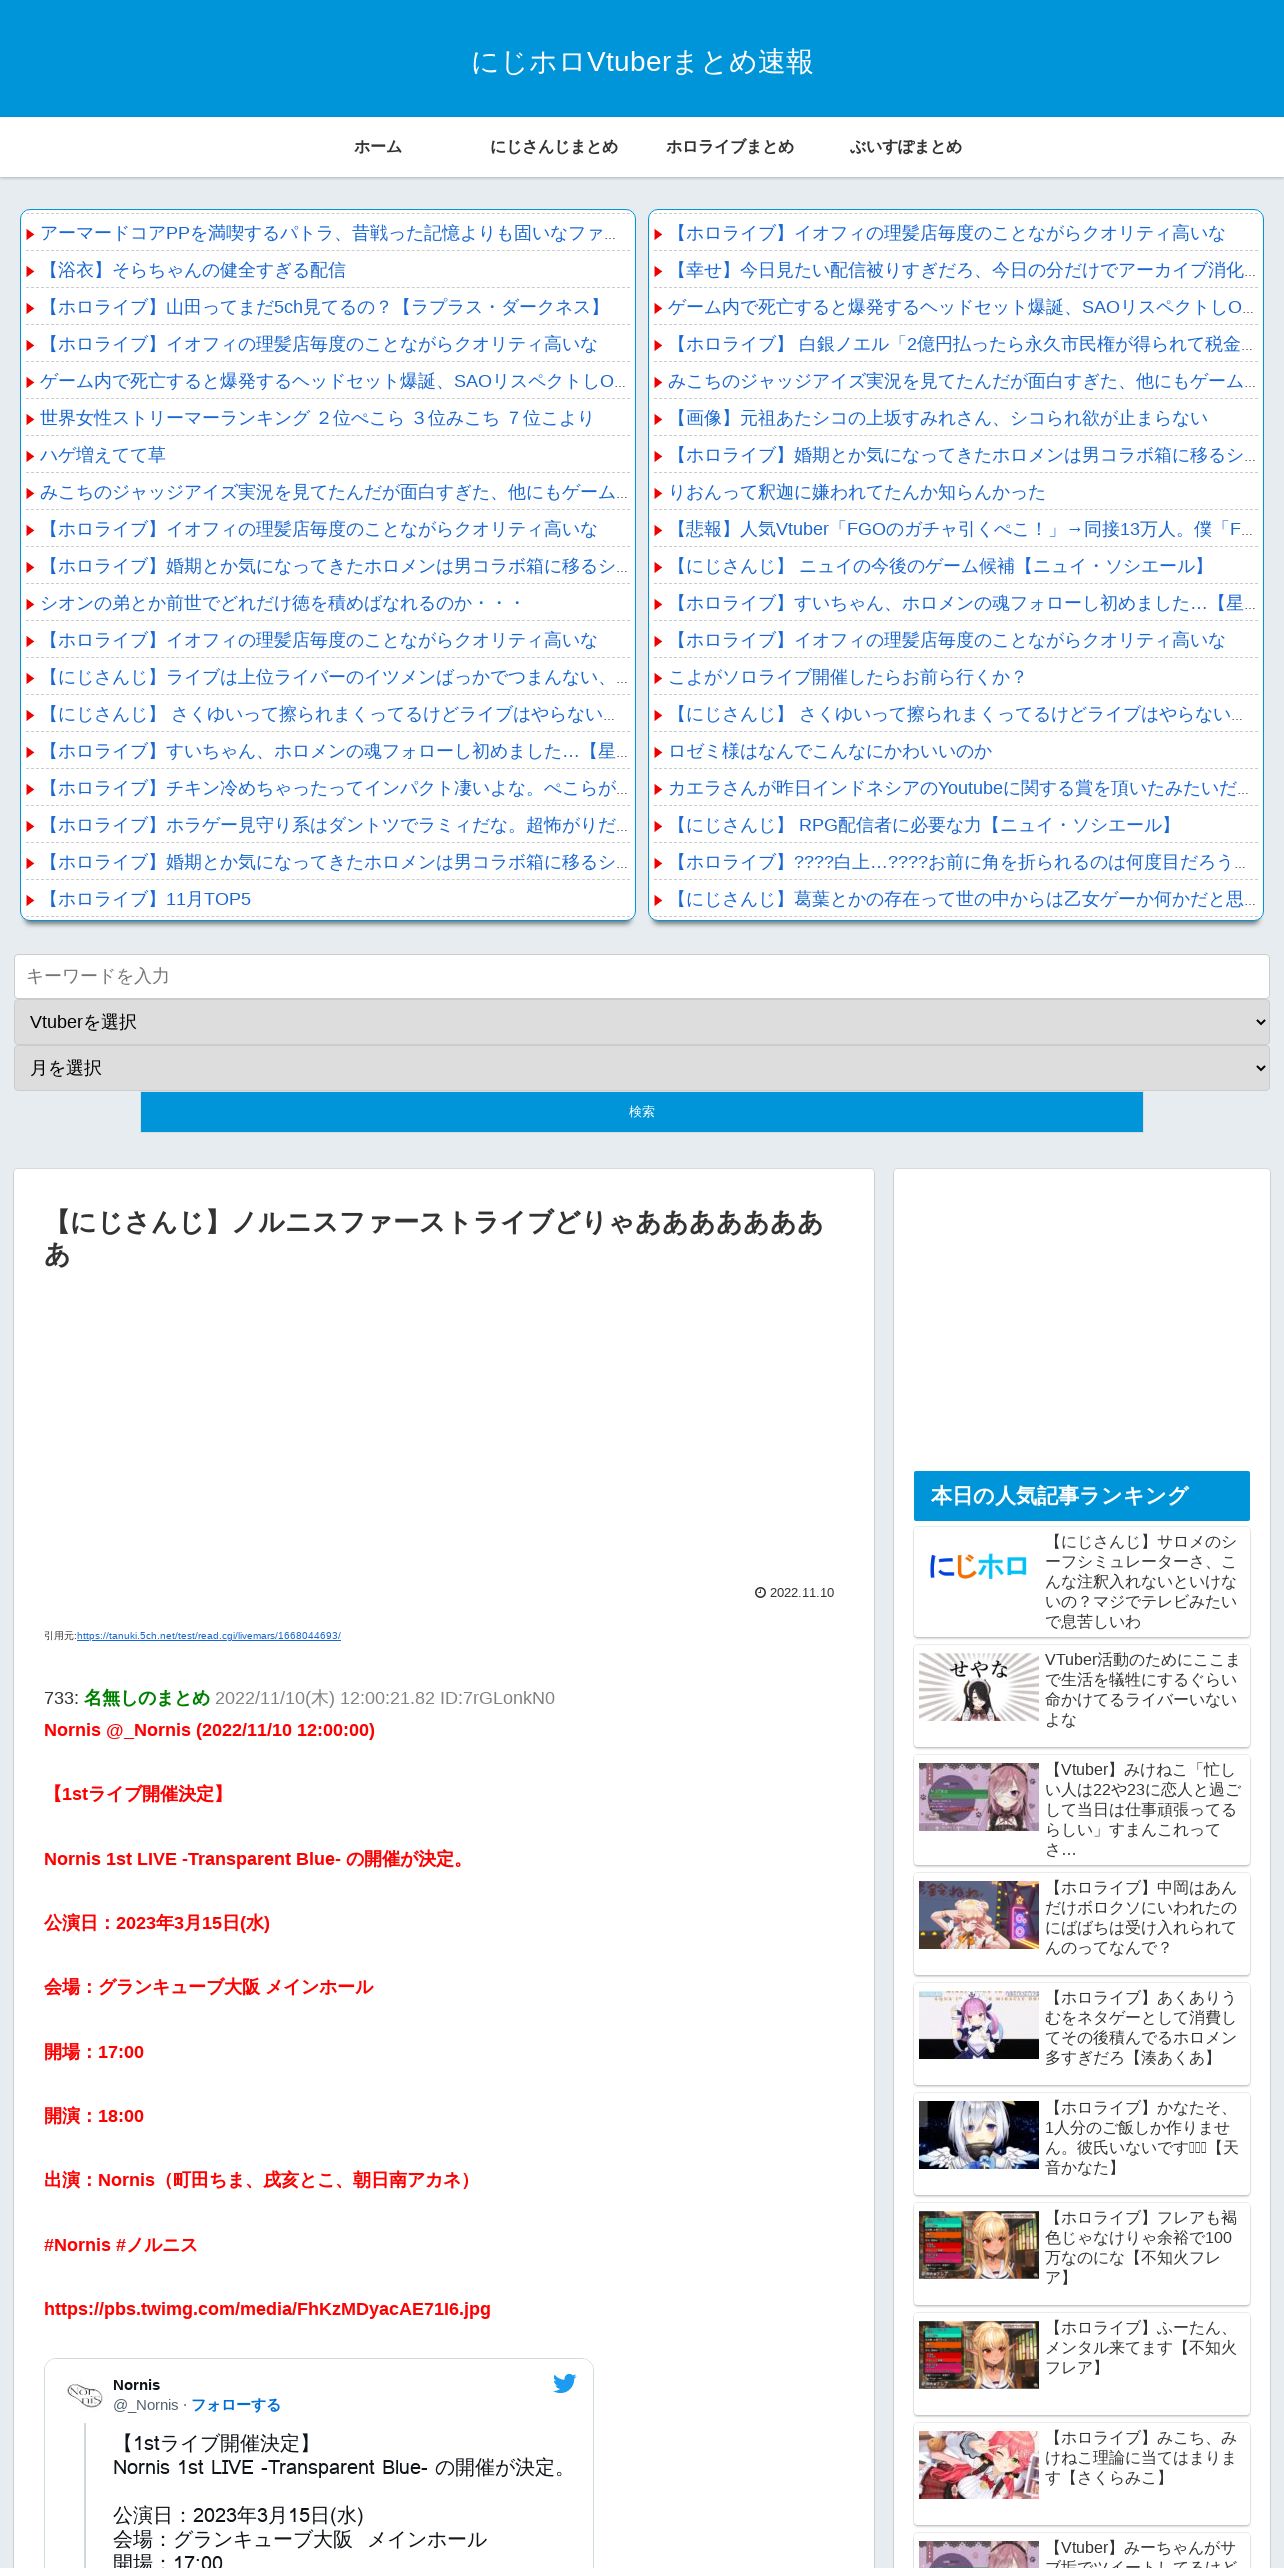The height and width of the screenshot is (2568, 1284).
Task: Go to the ホーム menu item
Action: (x=378, y=147)
